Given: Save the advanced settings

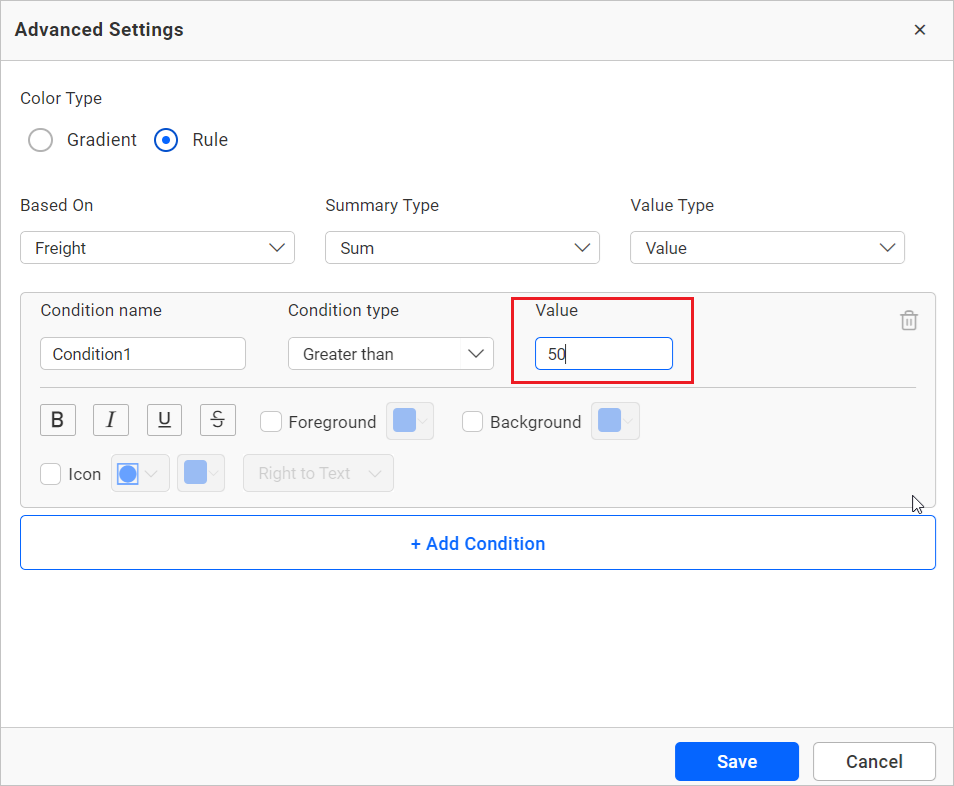Looking at the screenshot, I should (x=736, y=762).
